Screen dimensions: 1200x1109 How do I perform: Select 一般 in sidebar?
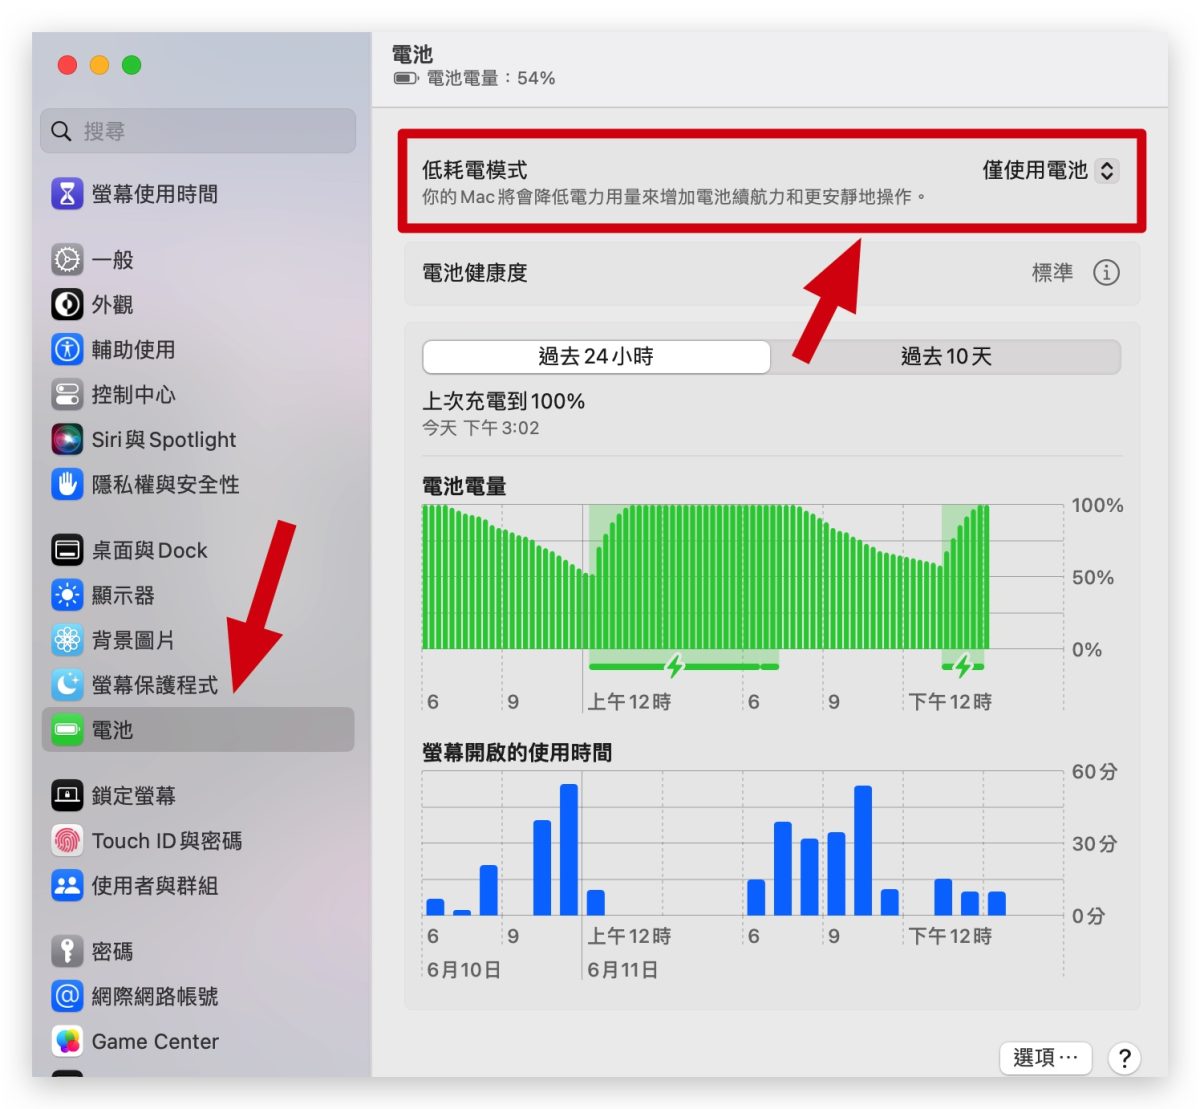click(198, 259)
